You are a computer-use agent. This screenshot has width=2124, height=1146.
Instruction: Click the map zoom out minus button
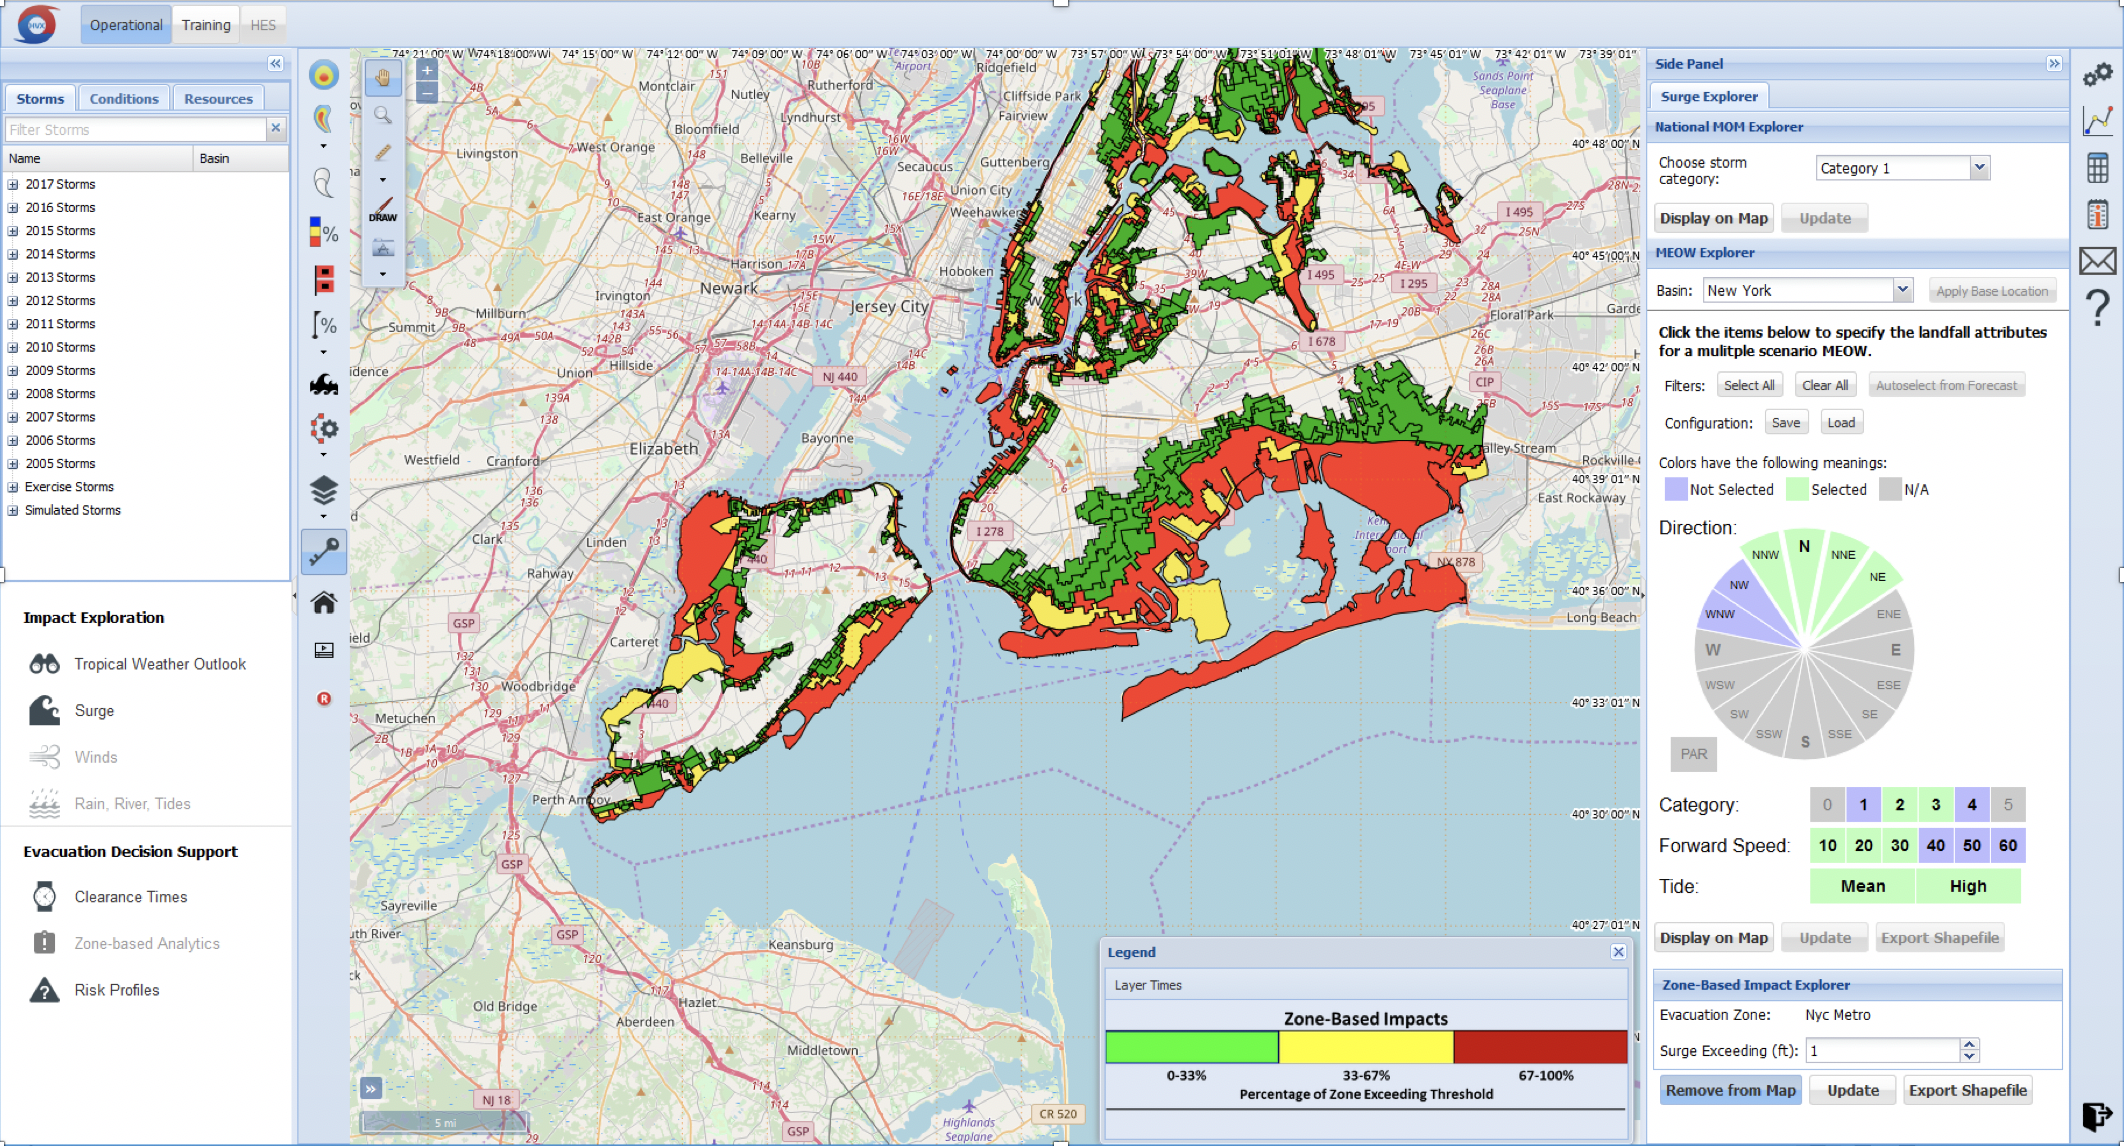click(x=427, y=93)
